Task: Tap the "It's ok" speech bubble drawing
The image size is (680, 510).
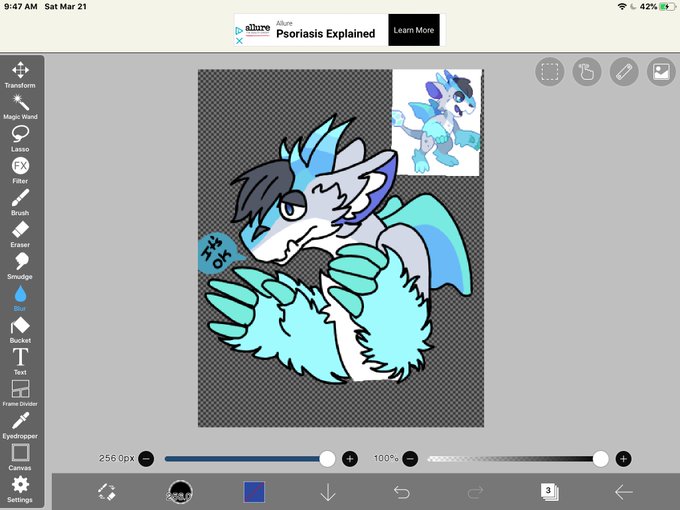Action: [x=219, y=254]
